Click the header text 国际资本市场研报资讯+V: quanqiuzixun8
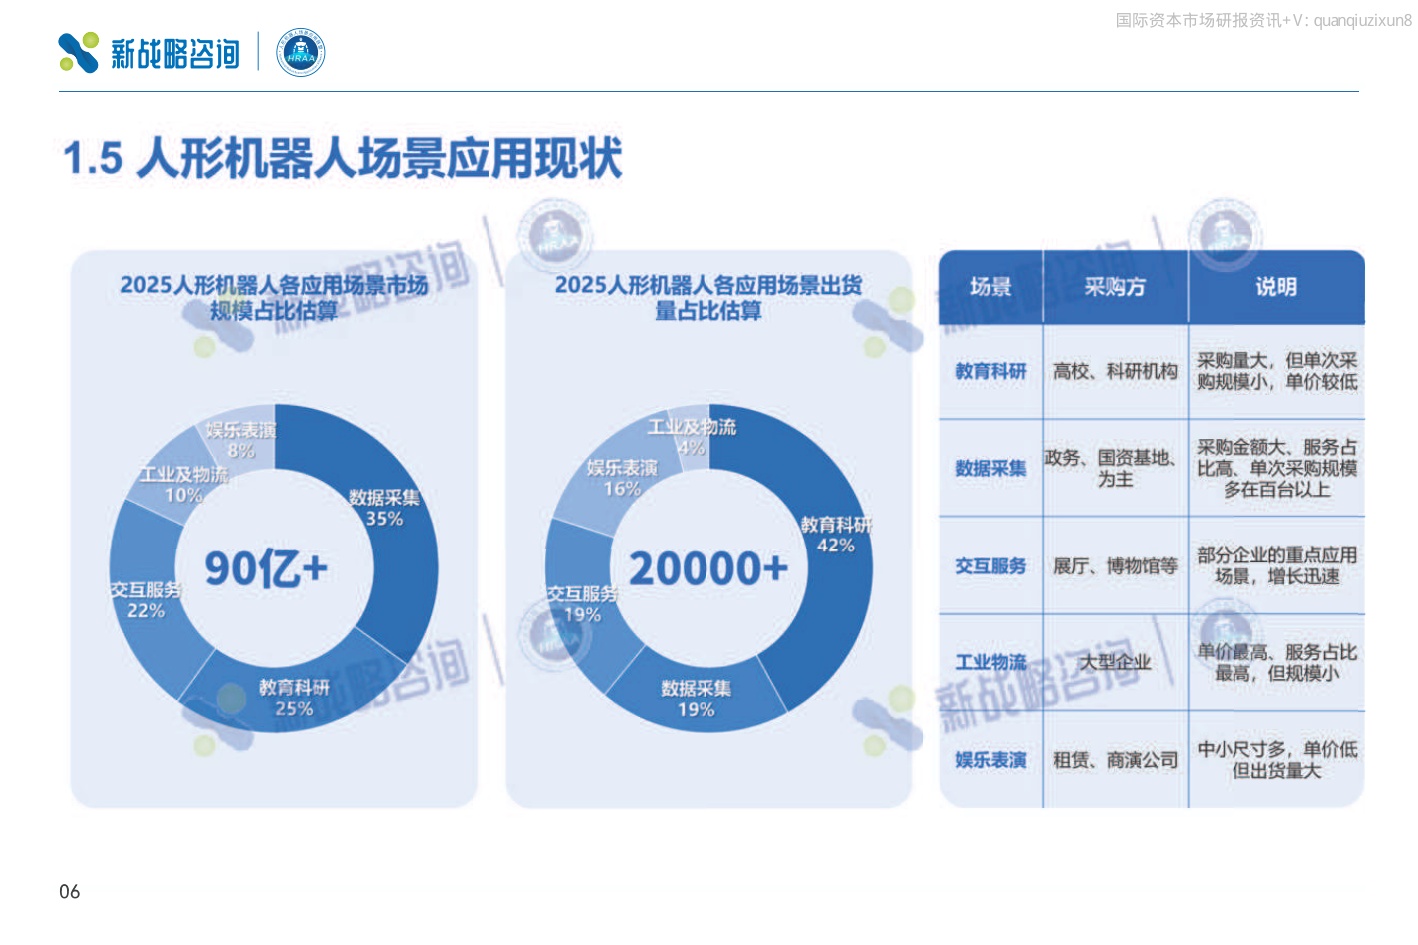1418x945 pixels. (1264, 20)
